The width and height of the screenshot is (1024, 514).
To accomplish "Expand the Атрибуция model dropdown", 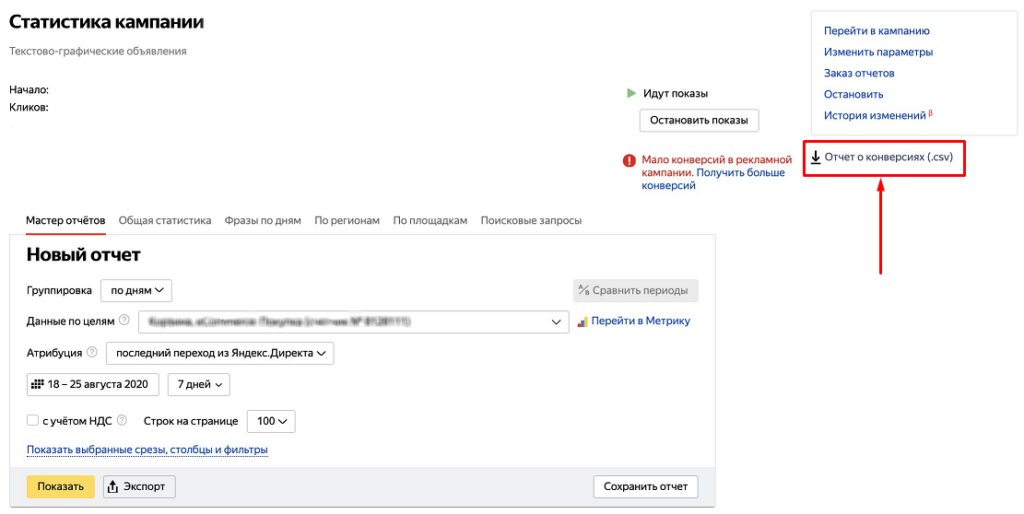I will point(219,353).
